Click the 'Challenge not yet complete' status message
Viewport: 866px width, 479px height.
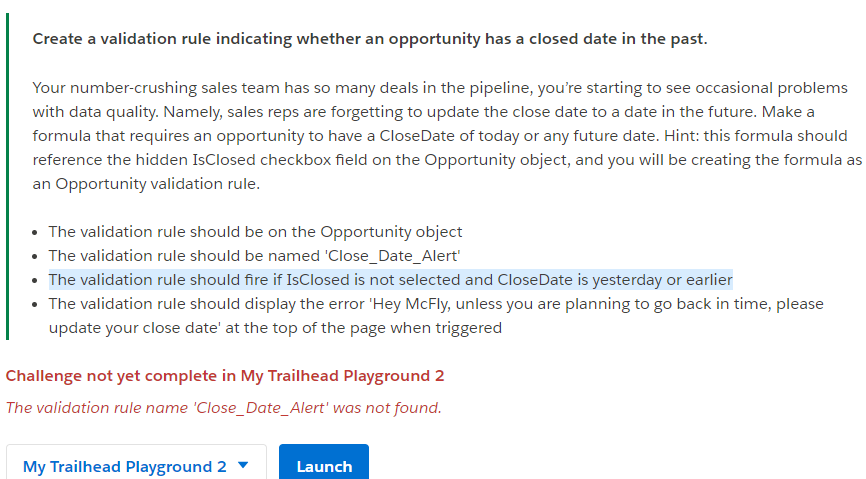[225, 376]
